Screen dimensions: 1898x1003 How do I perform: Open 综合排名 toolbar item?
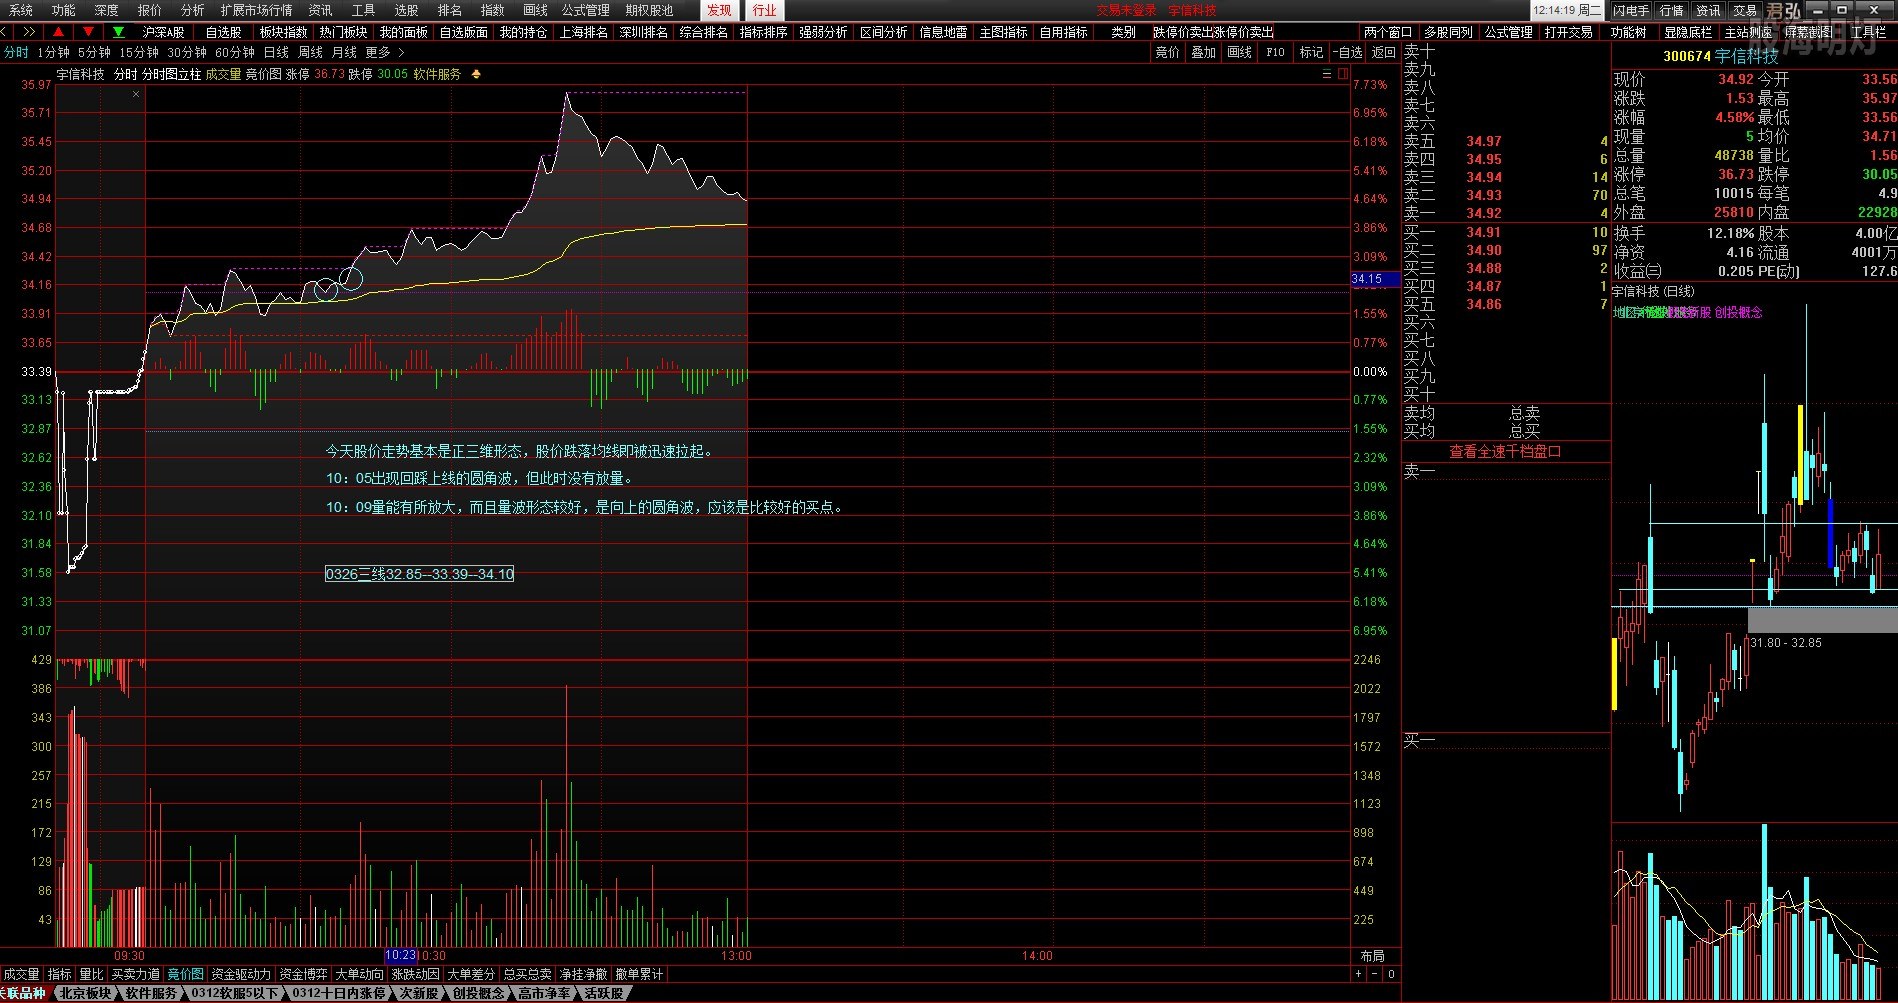[704, 32]
